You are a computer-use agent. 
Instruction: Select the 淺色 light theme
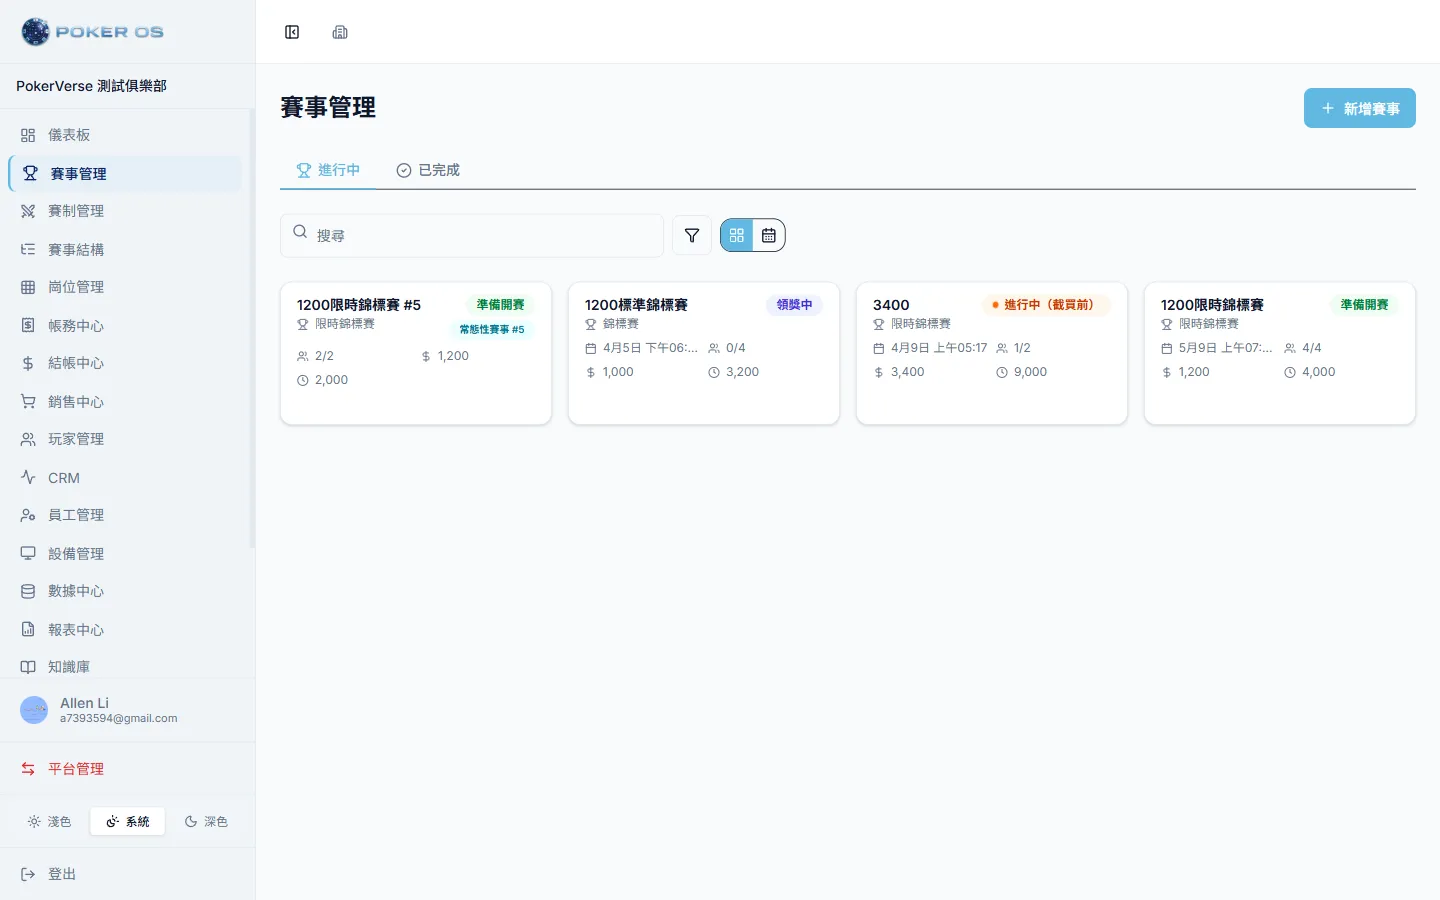50,822
